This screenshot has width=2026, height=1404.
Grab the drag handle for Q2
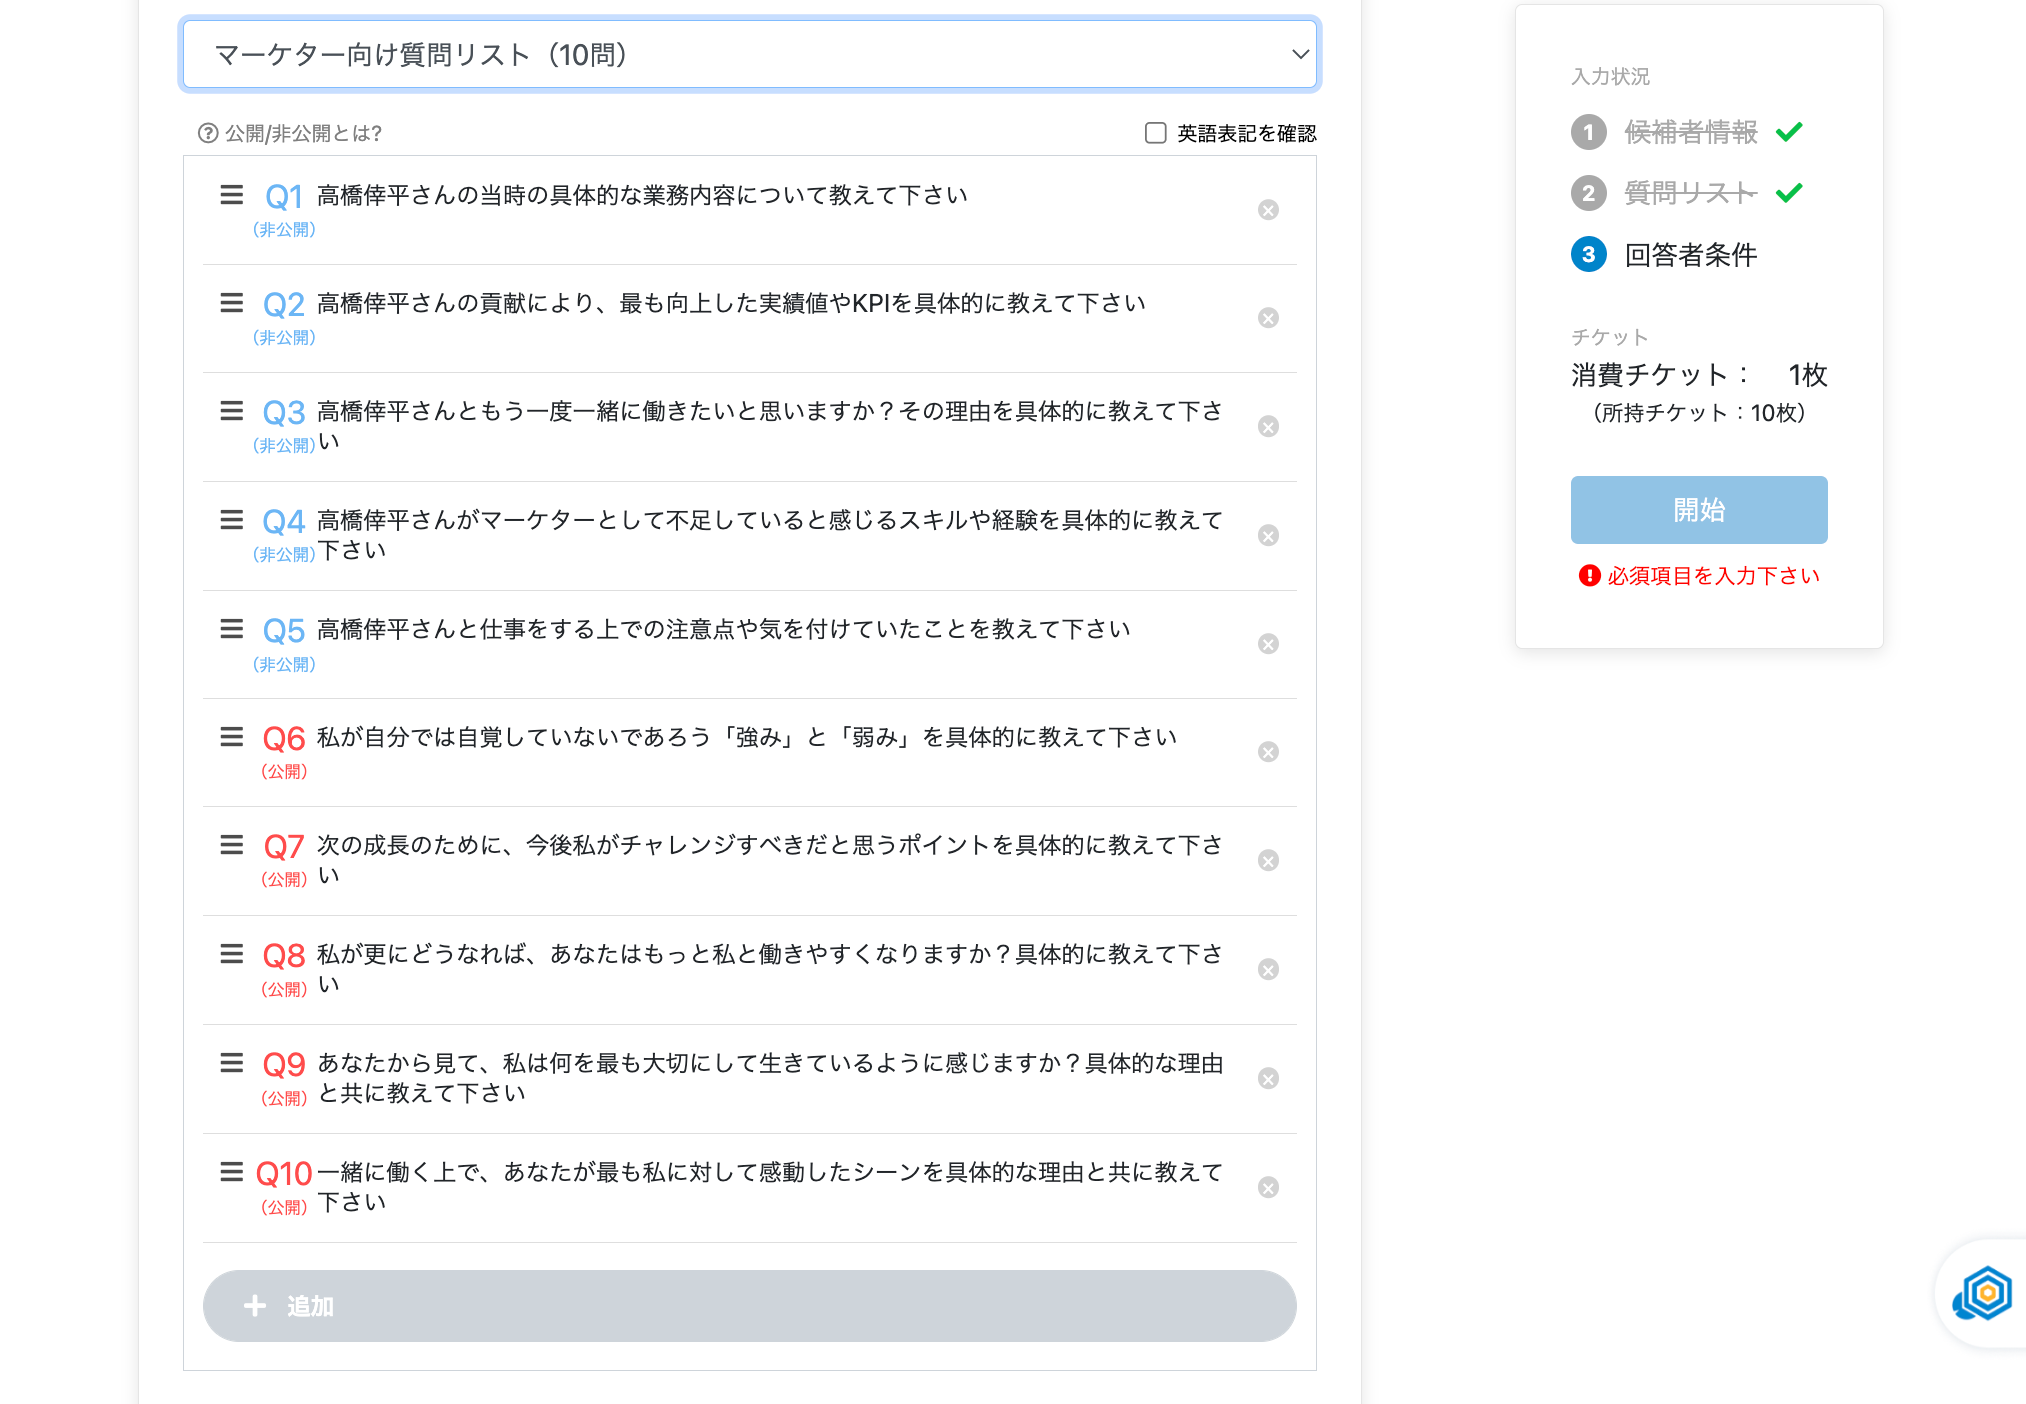231,303
